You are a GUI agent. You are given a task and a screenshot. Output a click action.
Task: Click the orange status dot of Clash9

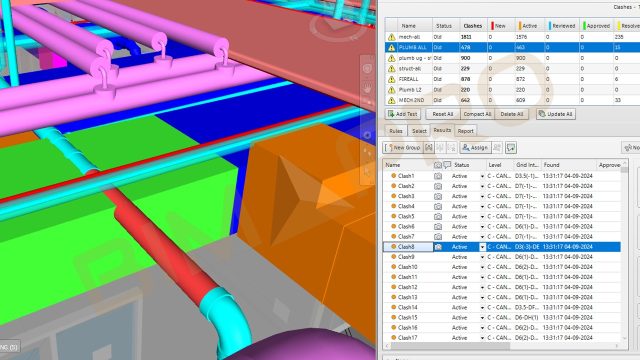pyautogui.click(x=393, y=257)
